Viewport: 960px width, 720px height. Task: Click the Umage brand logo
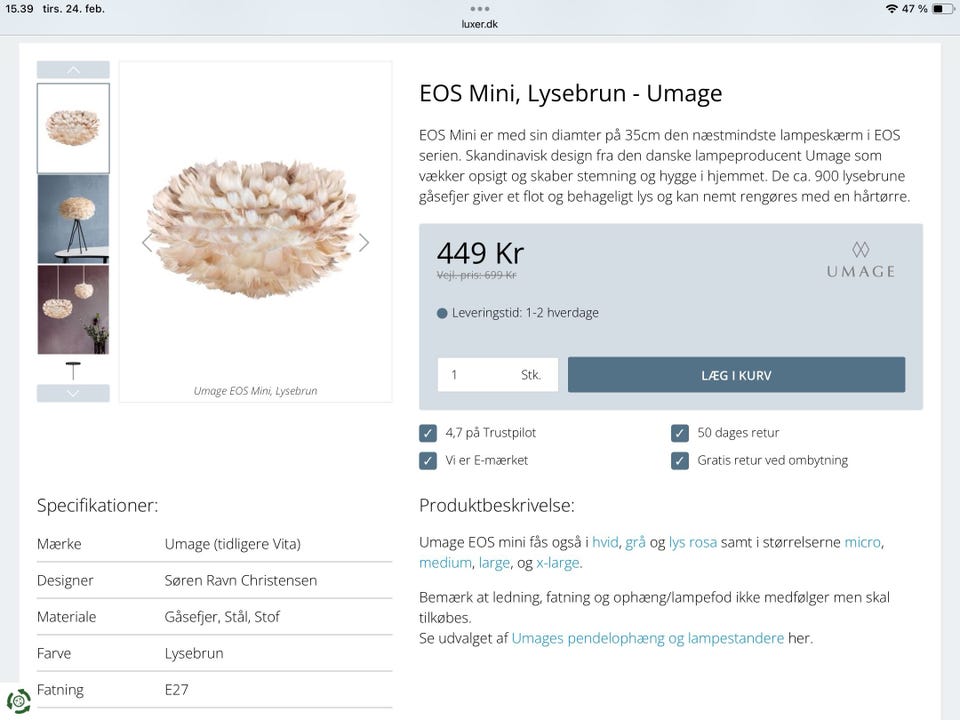(x=860, y=260)
